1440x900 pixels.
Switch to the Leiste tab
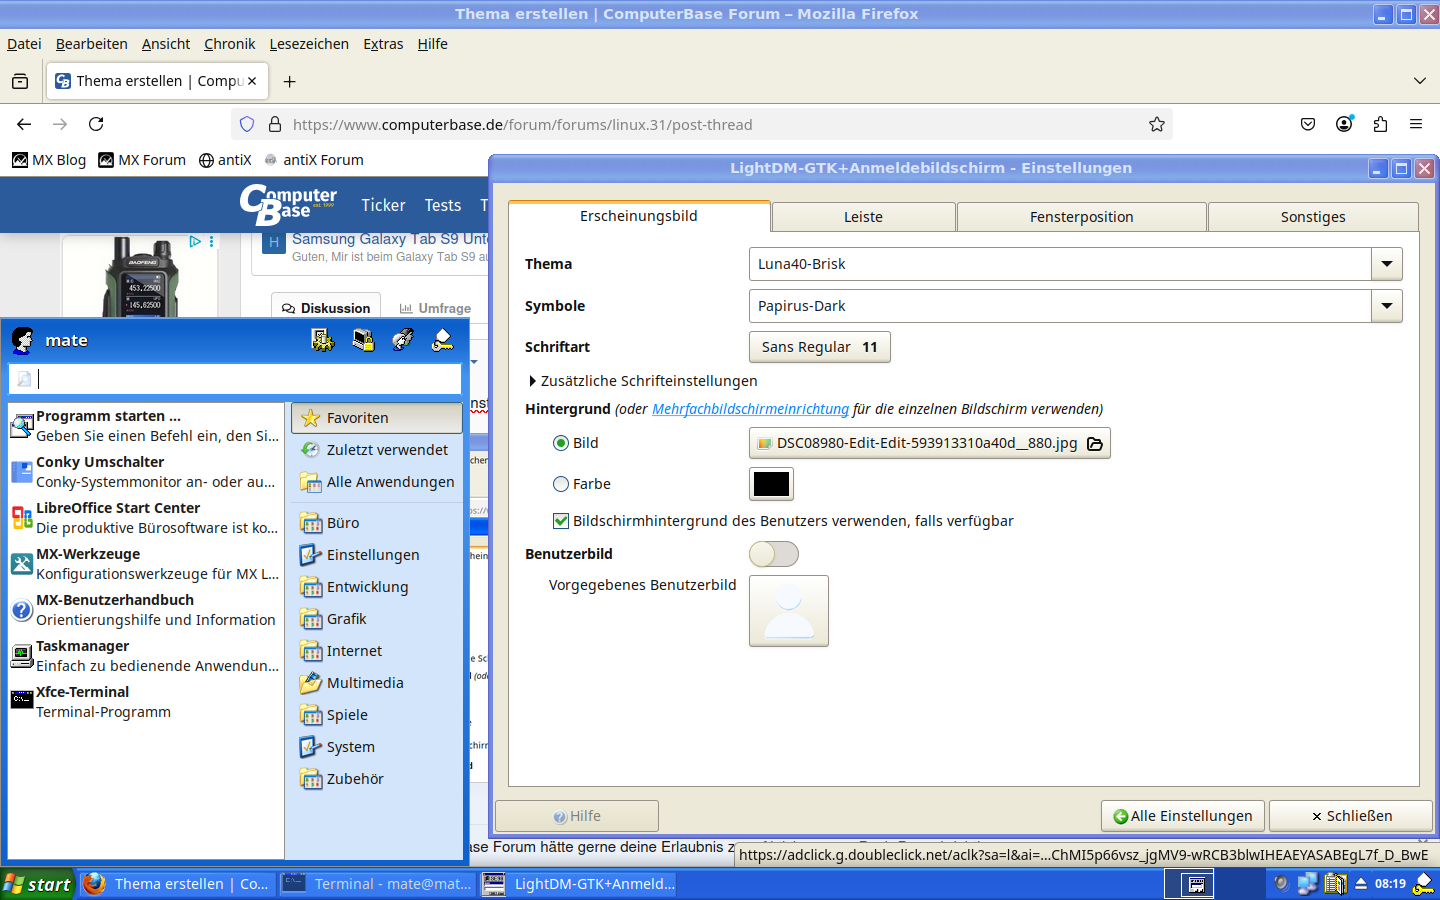[x=863, y=217]
